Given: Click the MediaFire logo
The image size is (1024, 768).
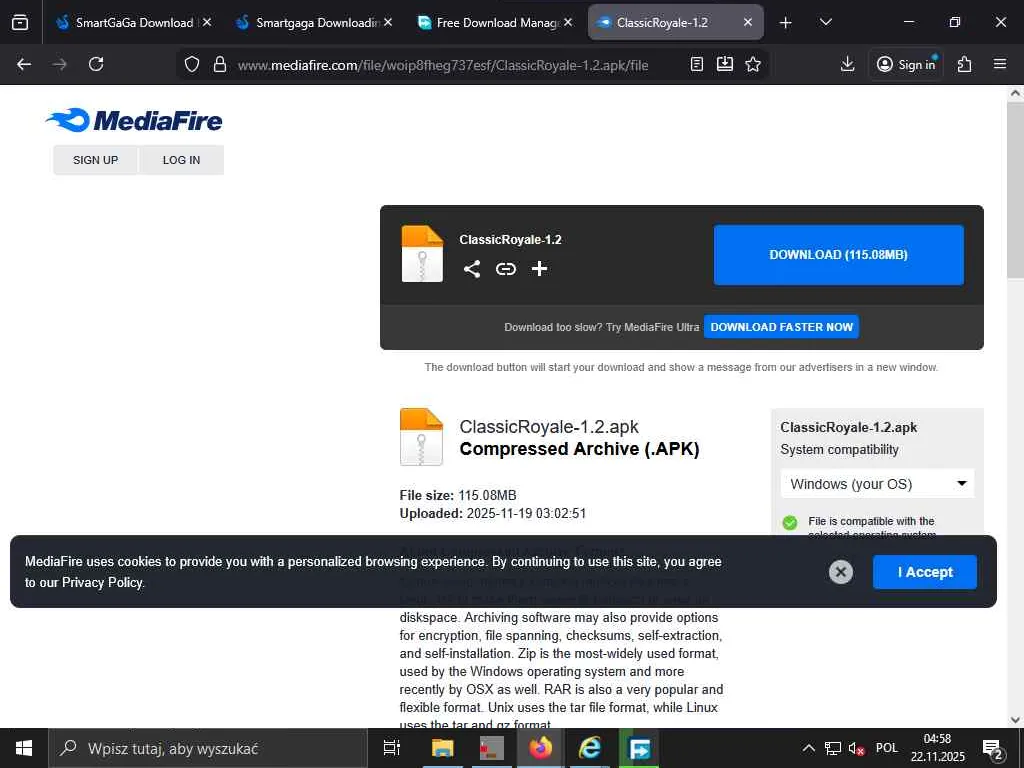Looking at the screenshot, I should 134,120.
